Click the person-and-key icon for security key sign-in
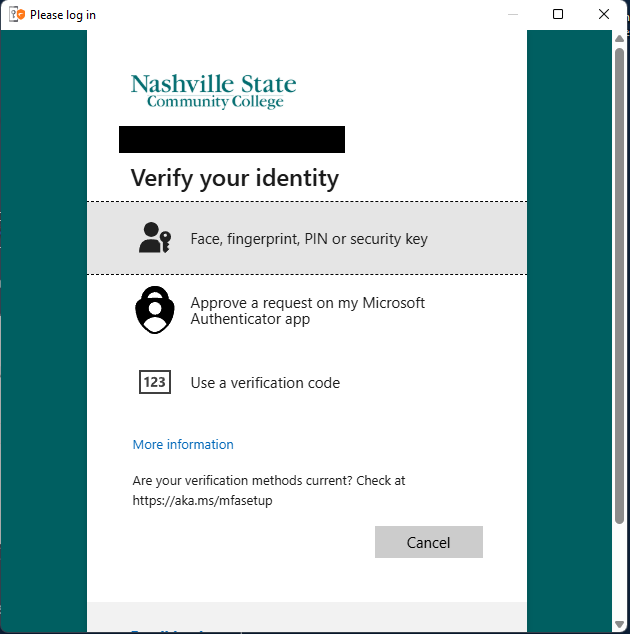Viewport: 630px width, 634px height. click(x=154, y=238)
